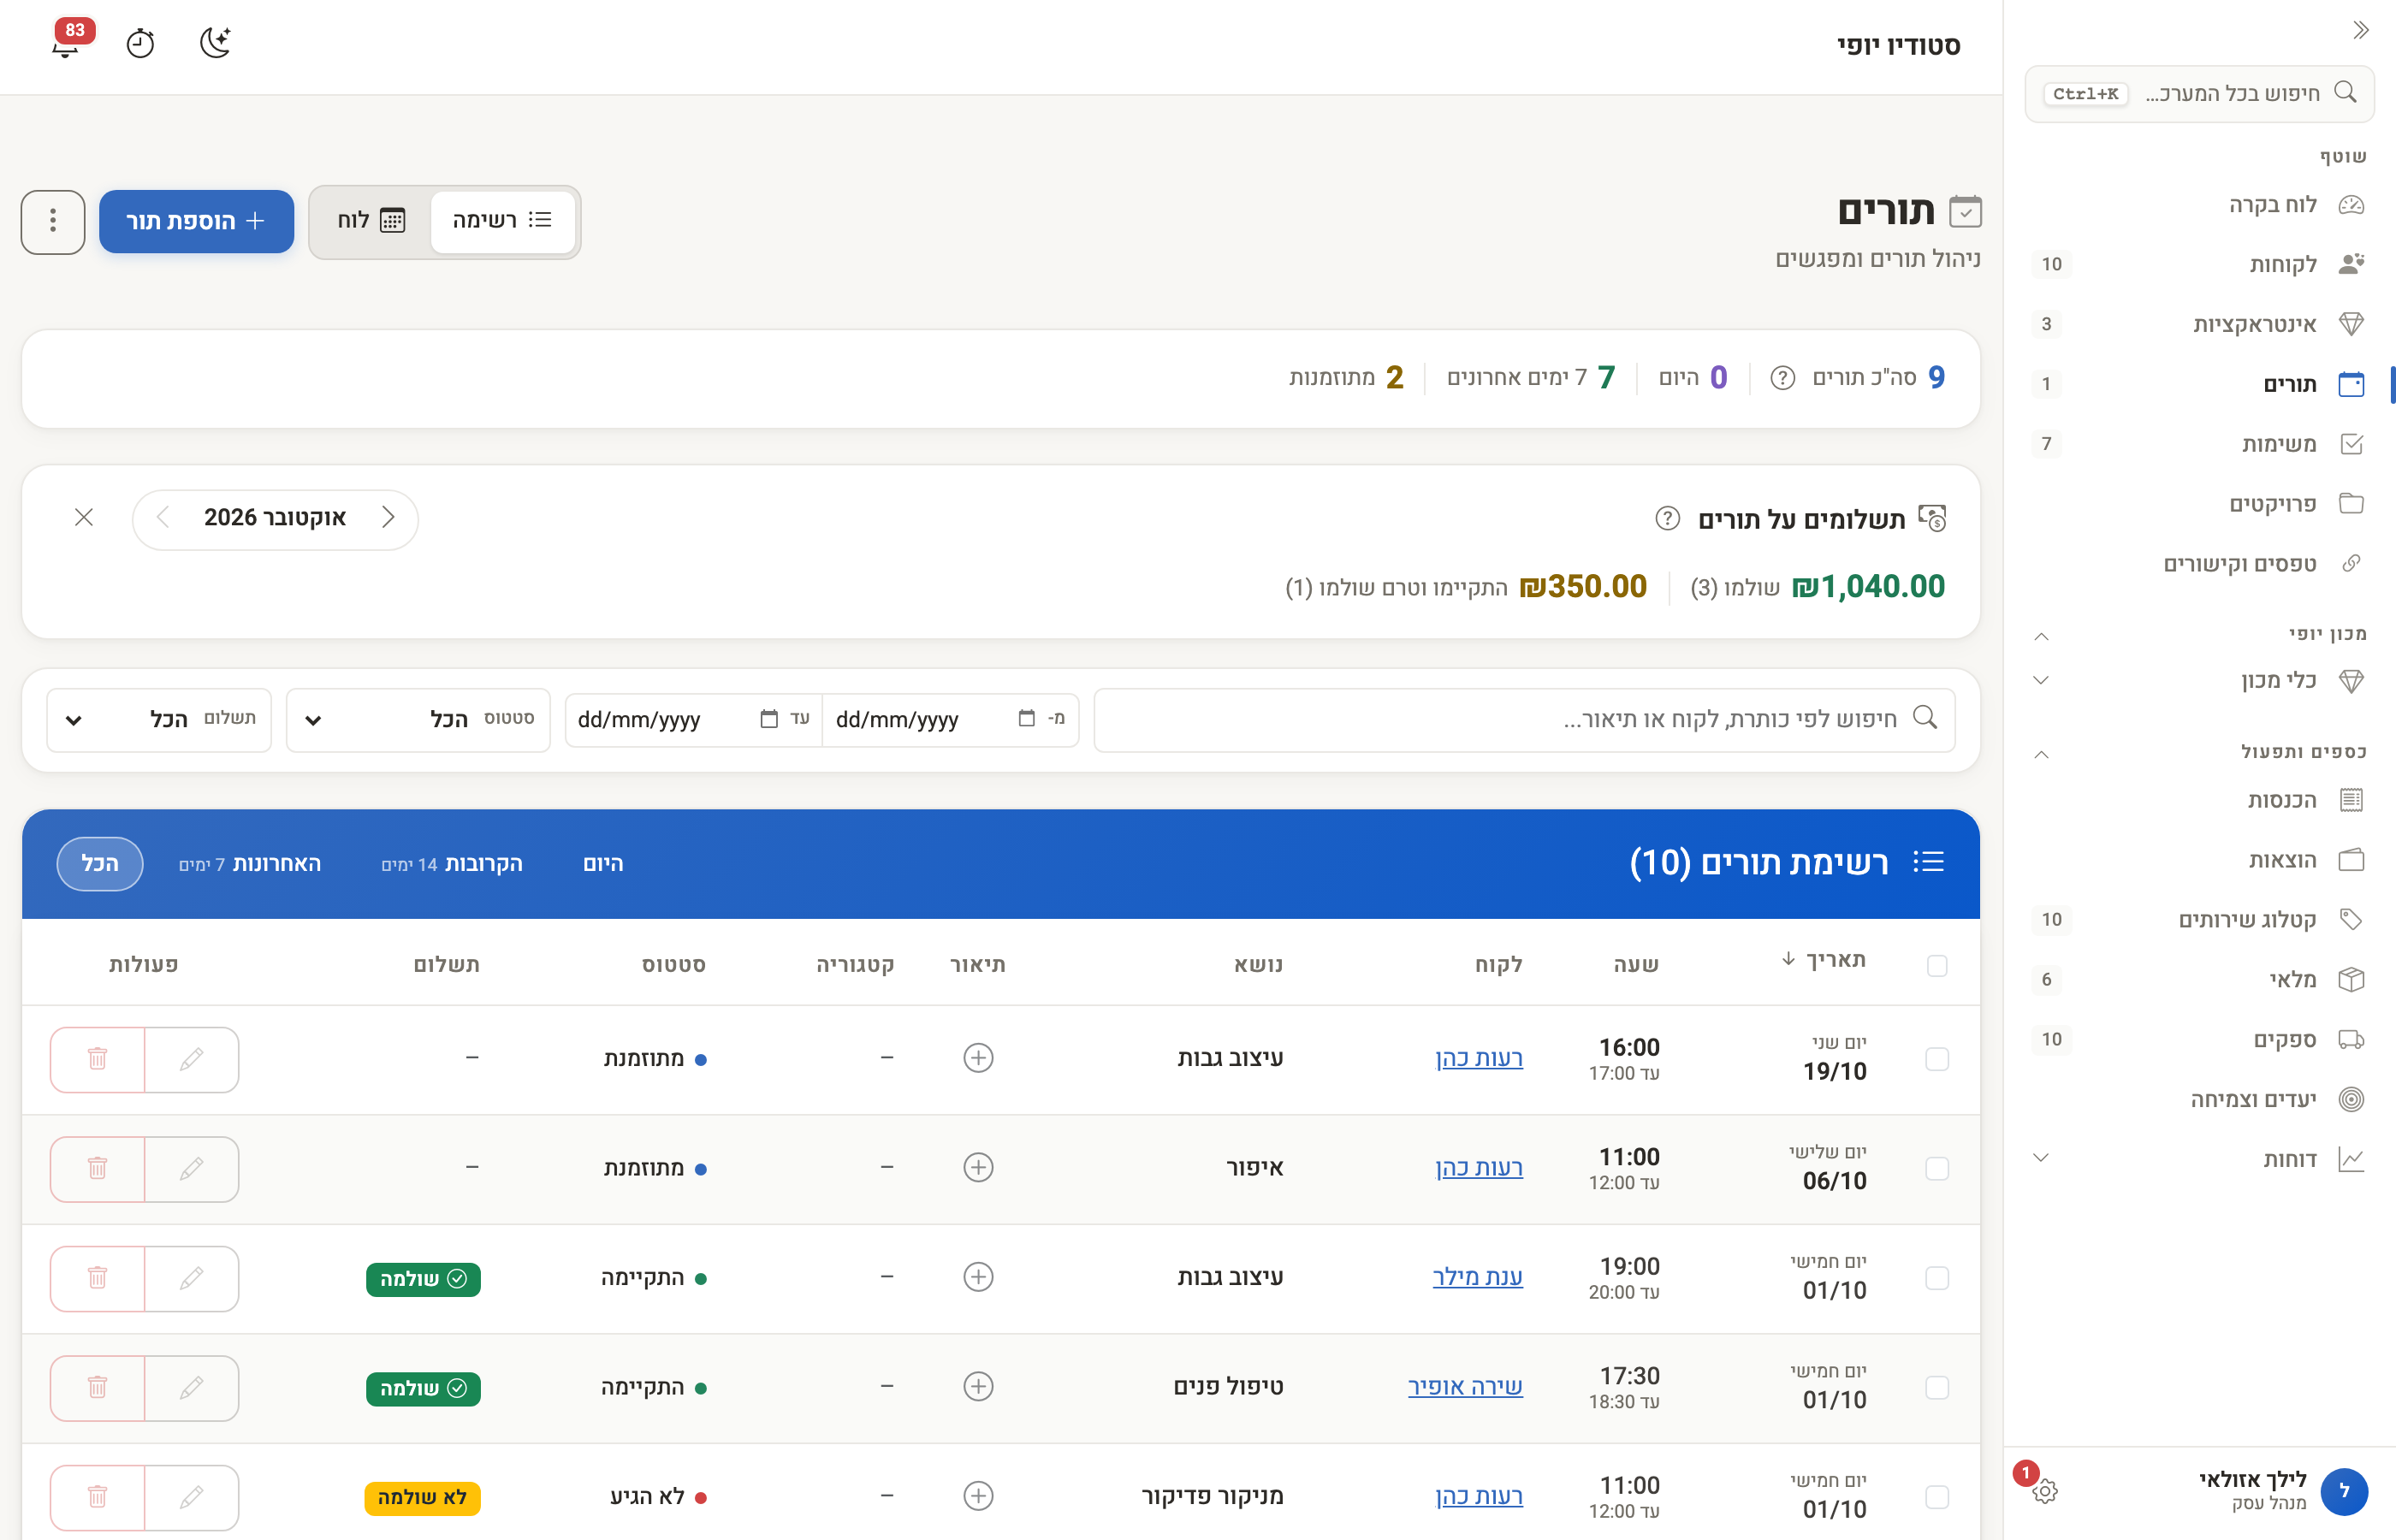Edit the 01/10 19:00 עיצוב גבות appointment
Viewport: 2396px width, 1540px height.
point(192,1278)
